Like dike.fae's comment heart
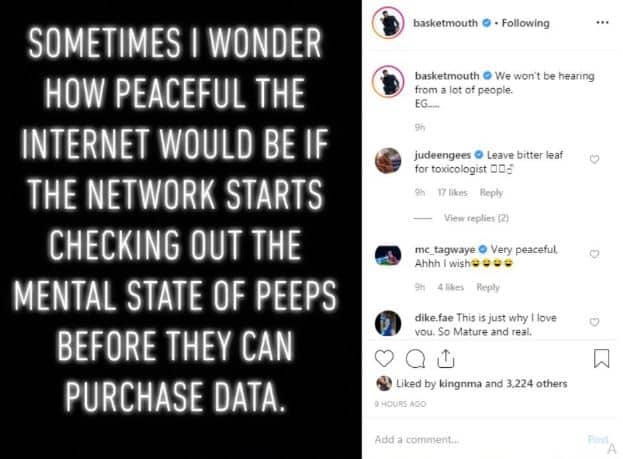The height and width of the screenshot is (459, 623). (x=594, y=322)
